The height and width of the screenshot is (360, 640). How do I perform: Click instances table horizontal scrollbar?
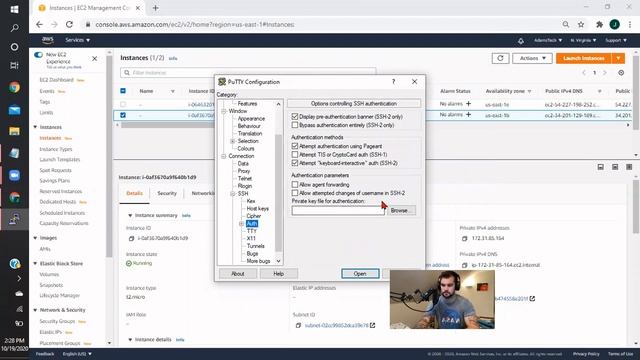coord(167,125)
